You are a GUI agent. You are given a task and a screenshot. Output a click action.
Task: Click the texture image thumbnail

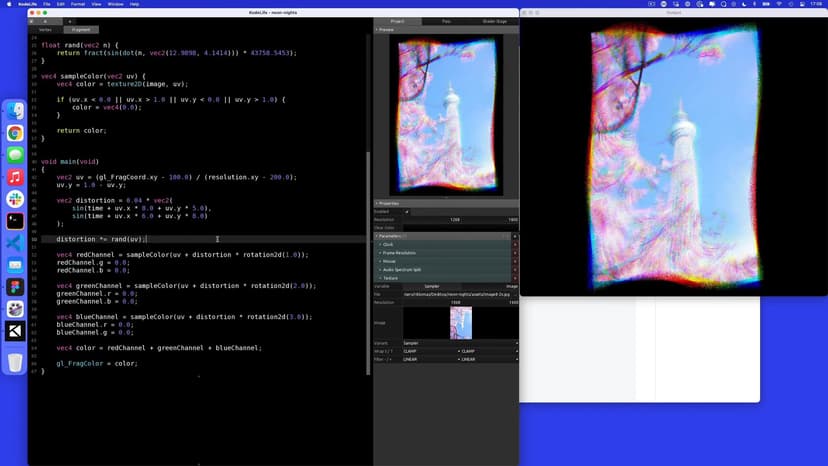(460, 322)
